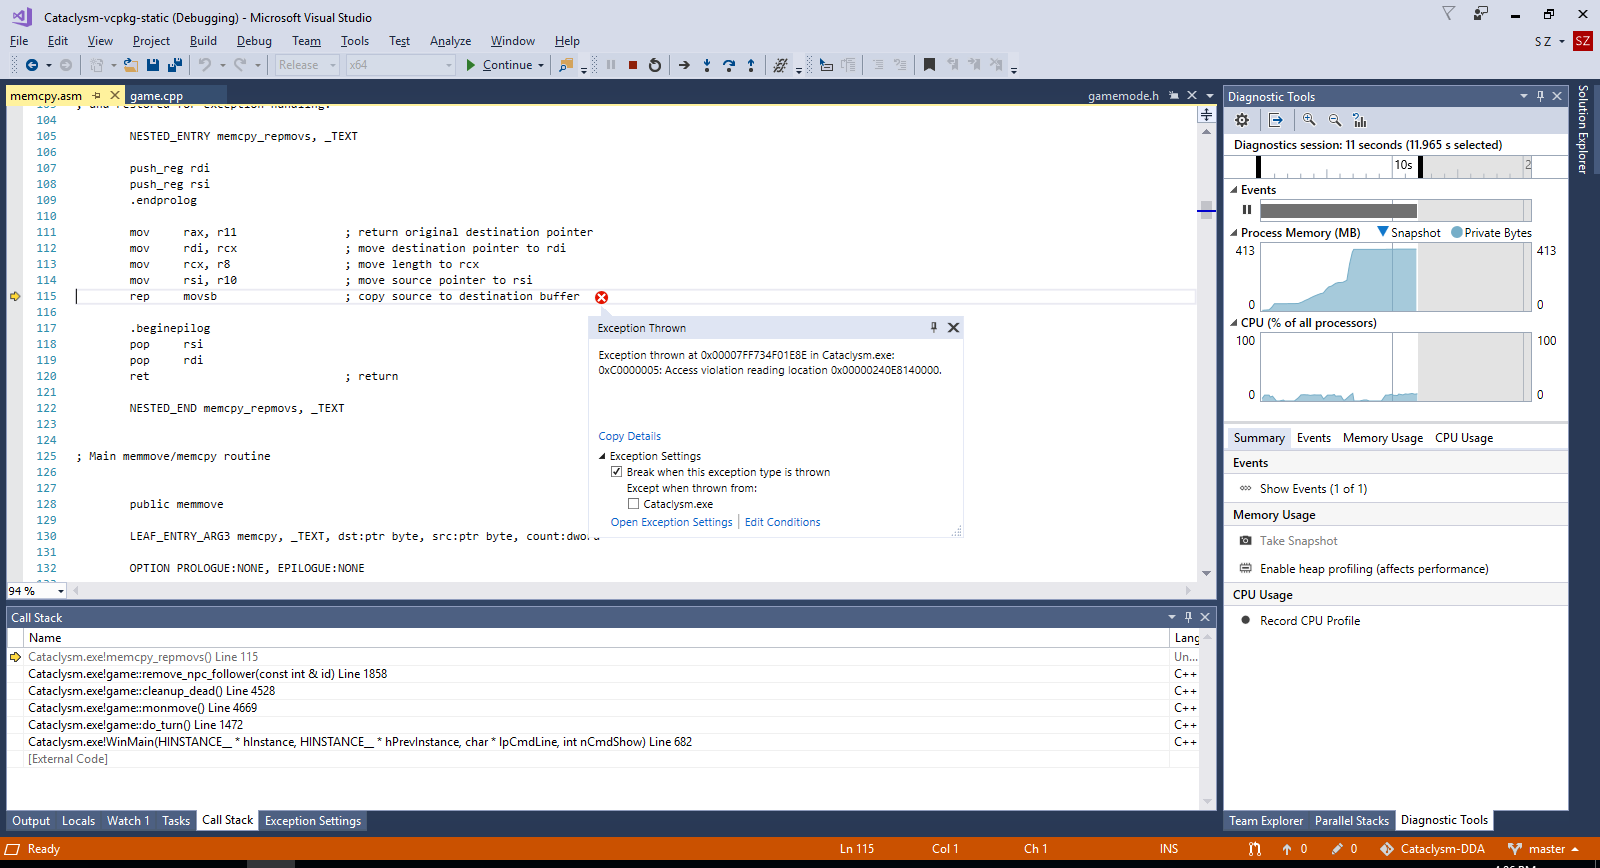
Task: Click Record CPU Profile
Action: click(1310, 621)
